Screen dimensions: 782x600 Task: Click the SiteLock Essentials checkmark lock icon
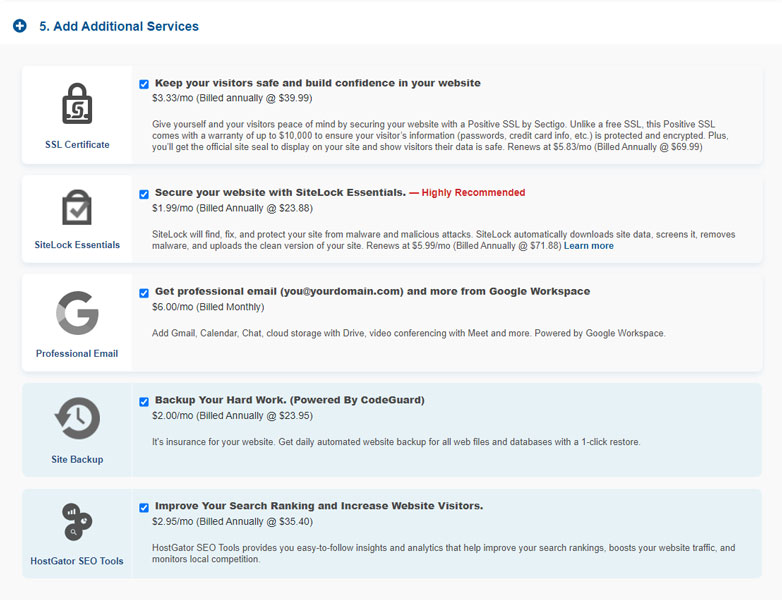click(x=77, y=207)
